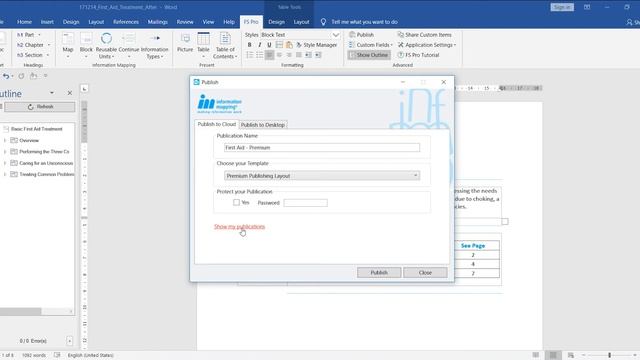Open the Mailings ribbon tab
The height and width of the screenshot is (360, 640).
coord(158,22)
